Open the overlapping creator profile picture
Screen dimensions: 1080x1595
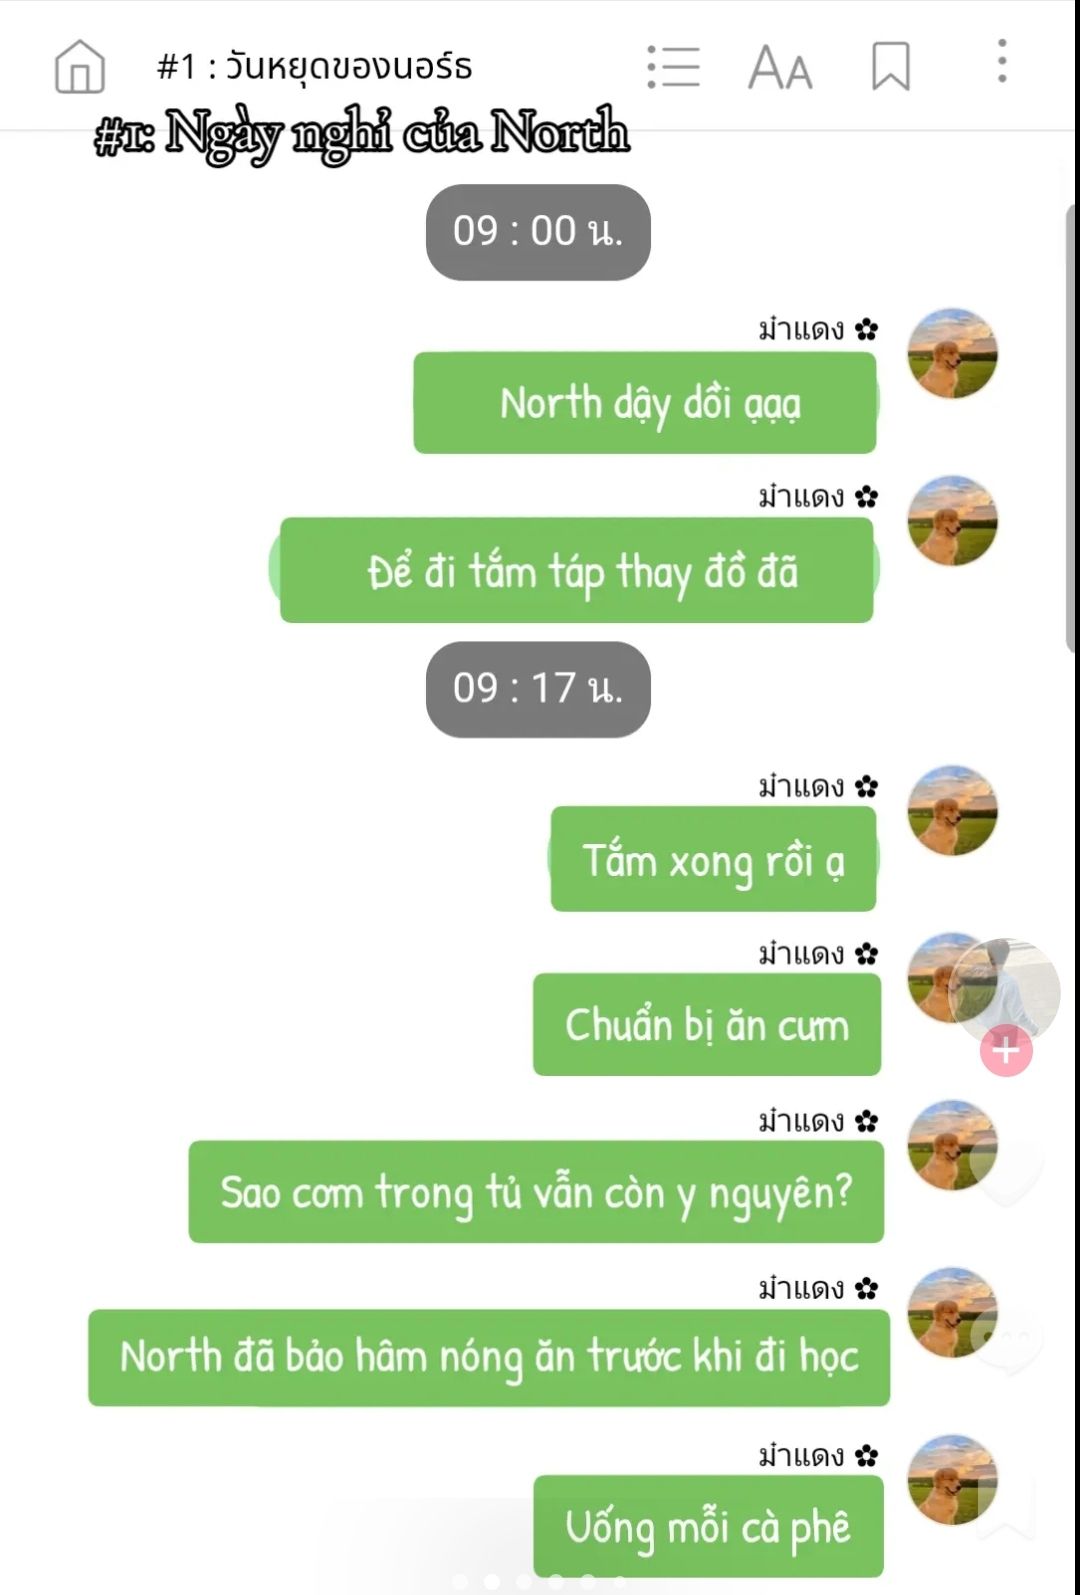point(1004,992)
